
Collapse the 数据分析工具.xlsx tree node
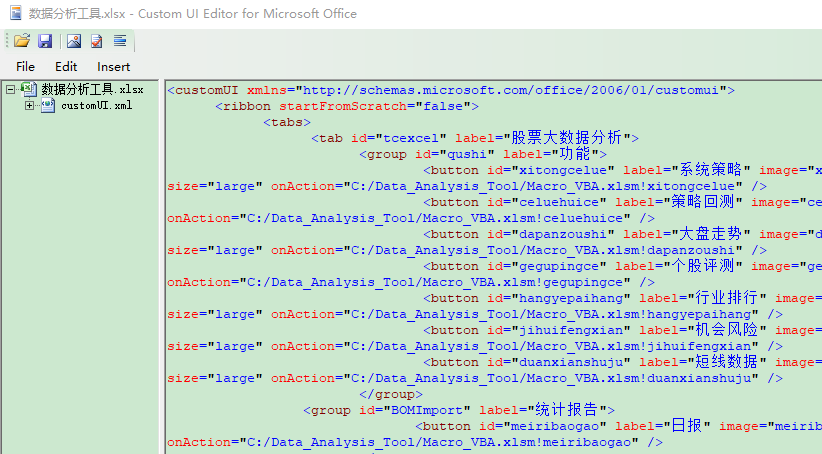tap(10, 90)
